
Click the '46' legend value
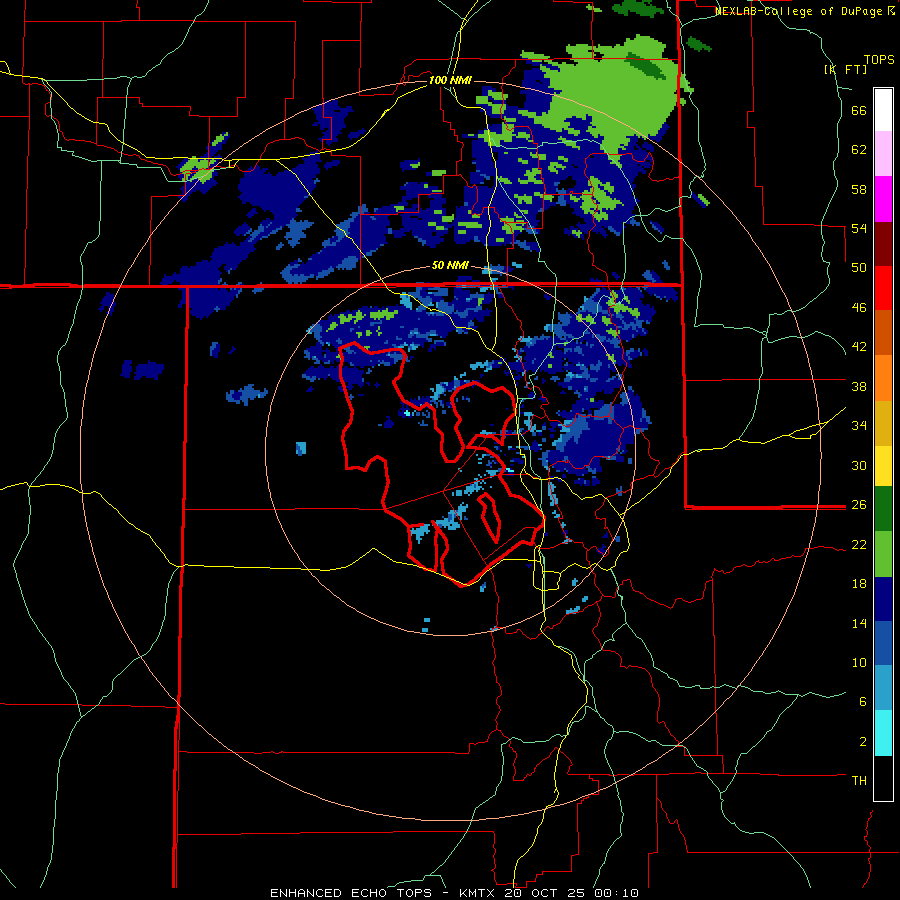(x=859, y=307)
